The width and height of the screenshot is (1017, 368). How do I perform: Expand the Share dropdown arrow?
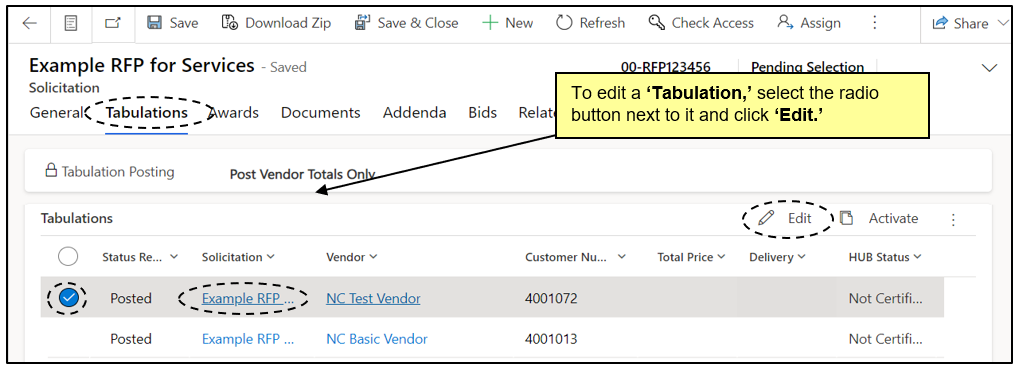coord(1001,24)
